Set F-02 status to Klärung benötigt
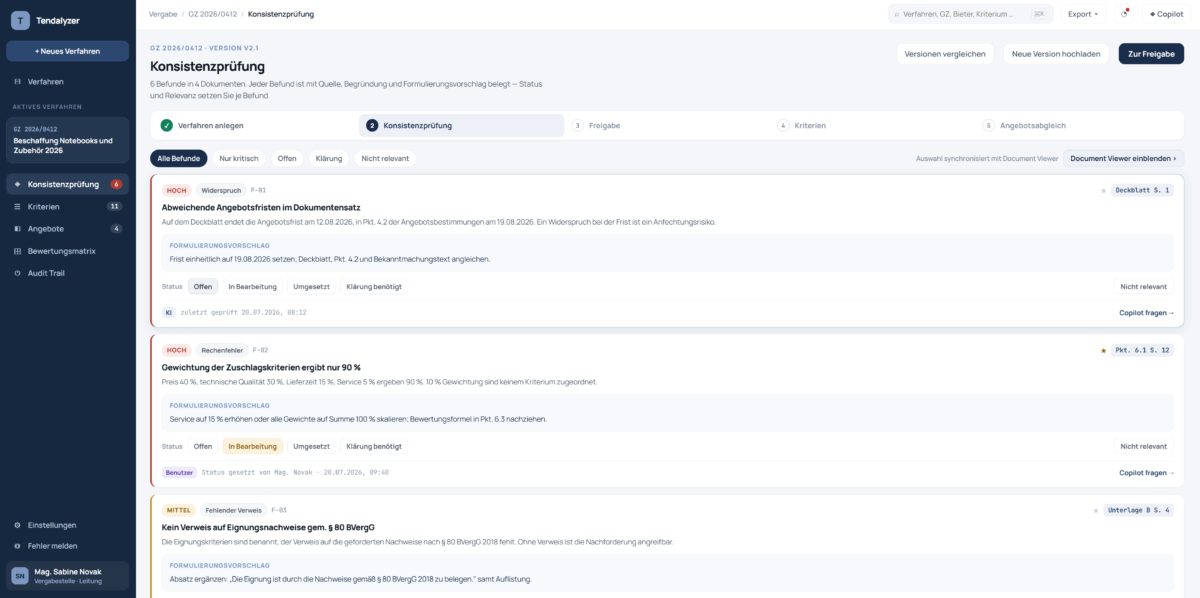The width and height of the screenshot is (1200, 598). coord(374,446)
